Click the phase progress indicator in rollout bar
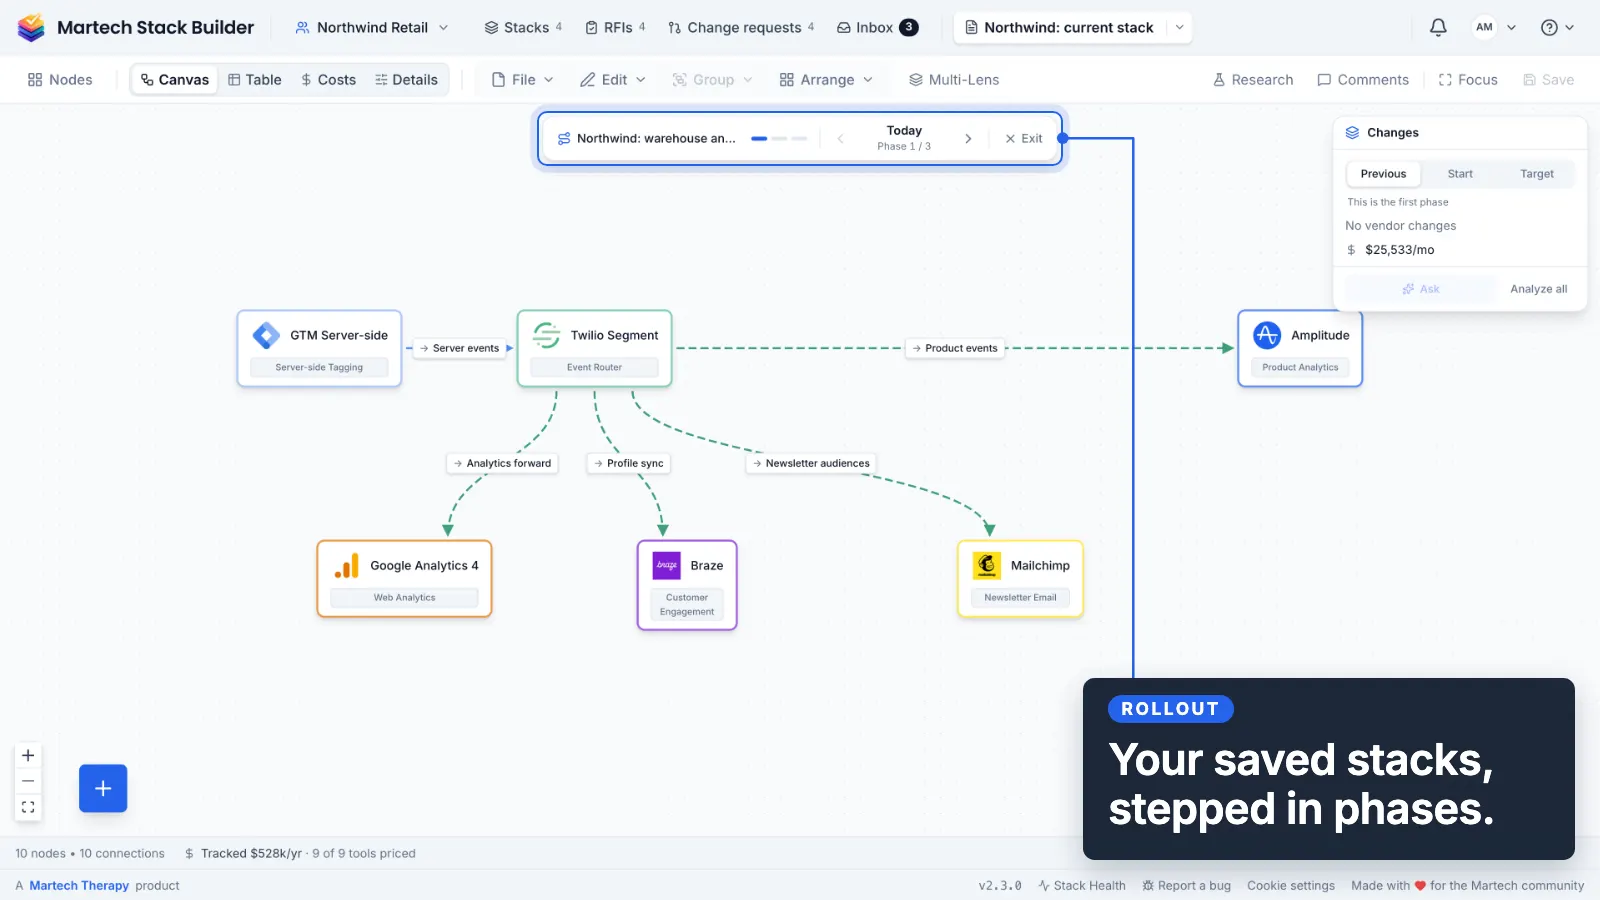Screen dimensions: 1600x900 click(x=779, y=138)
